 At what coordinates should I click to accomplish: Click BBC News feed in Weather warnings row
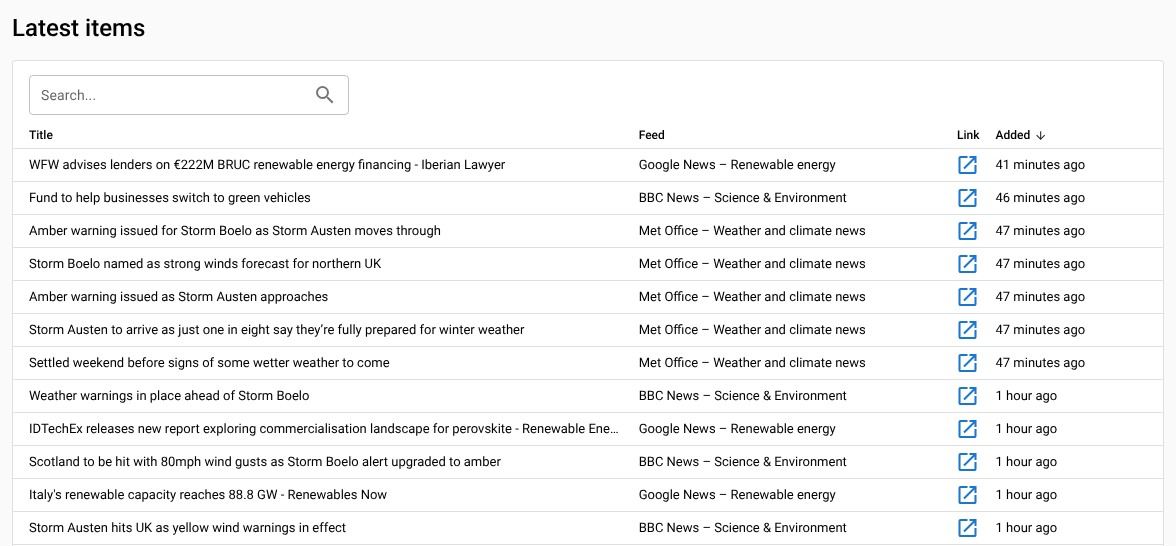(742, 396)
